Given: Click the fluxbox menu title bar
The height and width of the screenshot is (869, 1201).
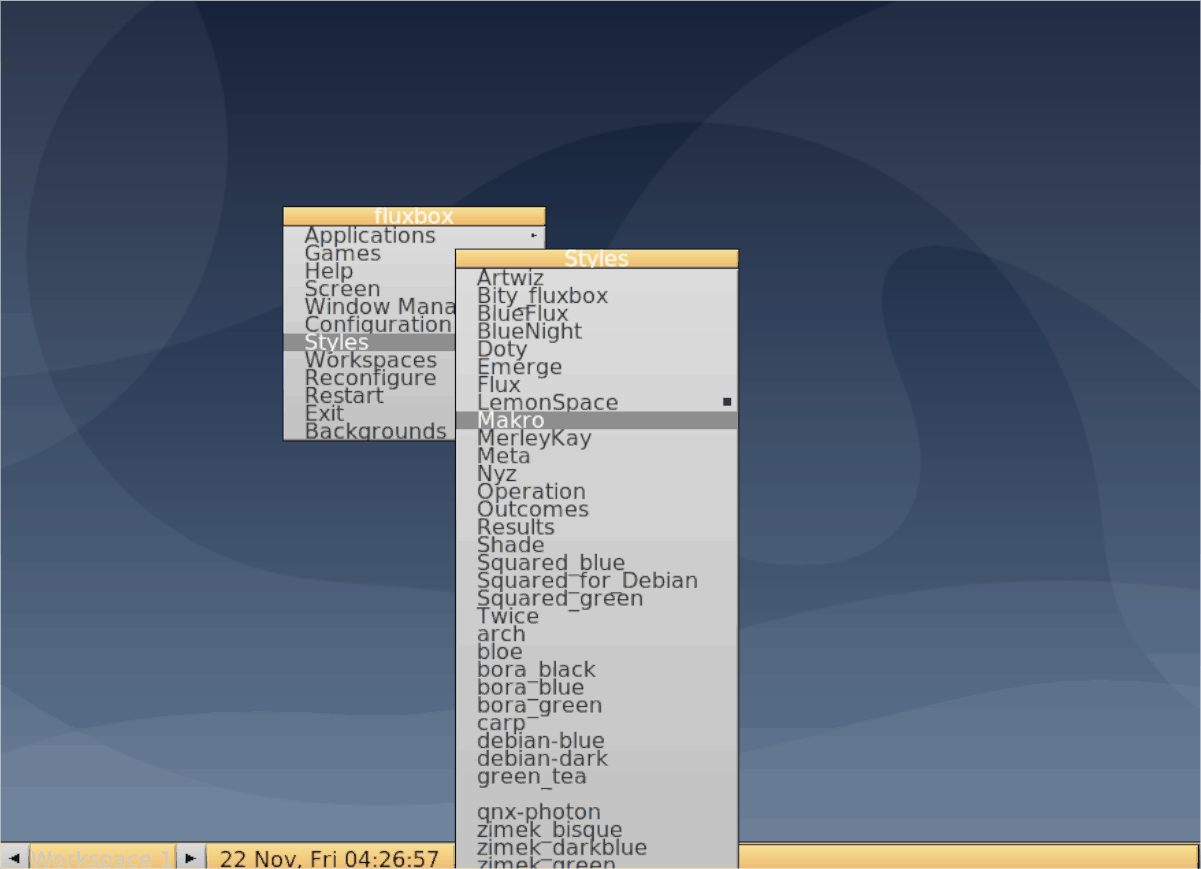Looking at the screenshot, I should click(x=414, y=215).
